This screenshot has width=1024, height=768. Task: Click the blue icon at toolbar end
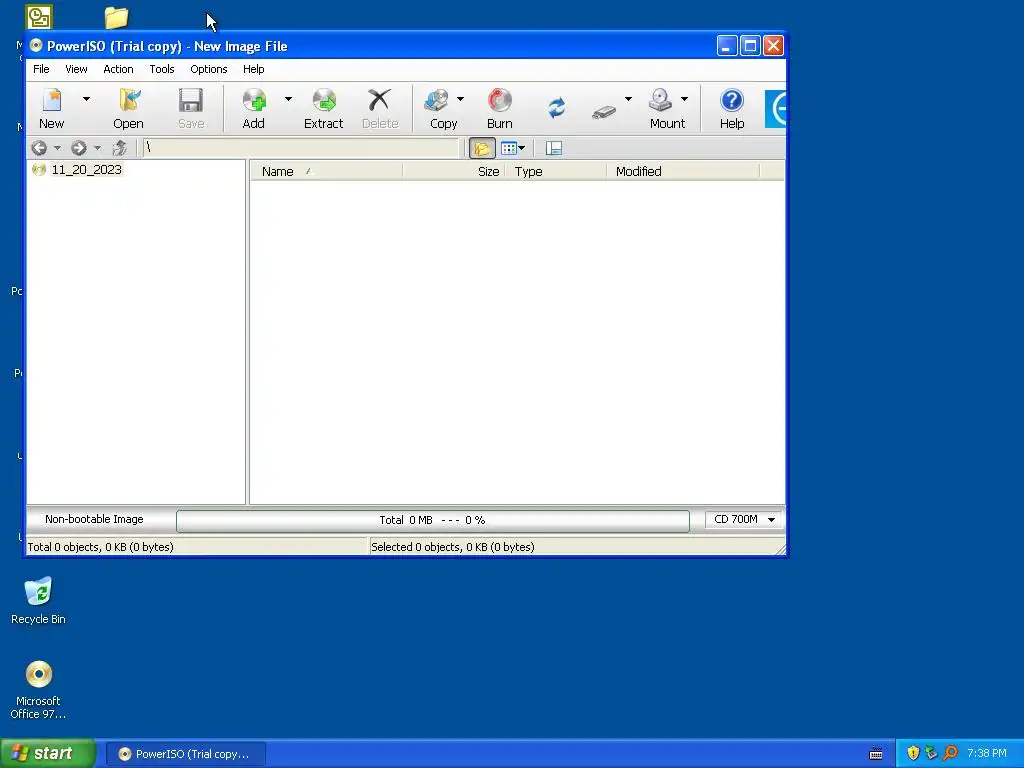coord(775,108)
